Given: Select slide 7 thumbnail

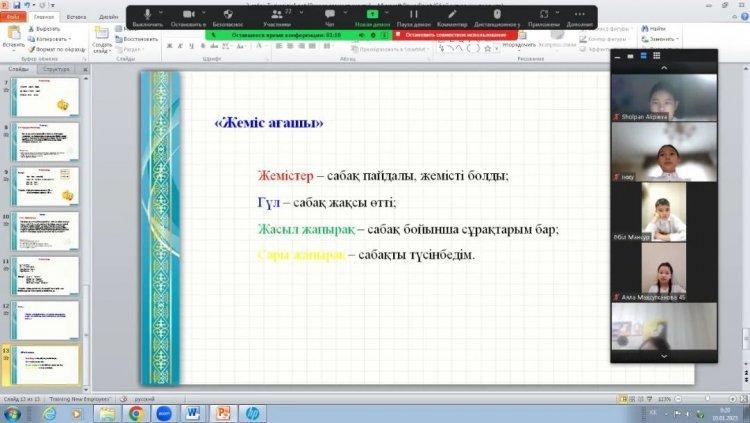Looking at the screenshot, I should (44, 98).
